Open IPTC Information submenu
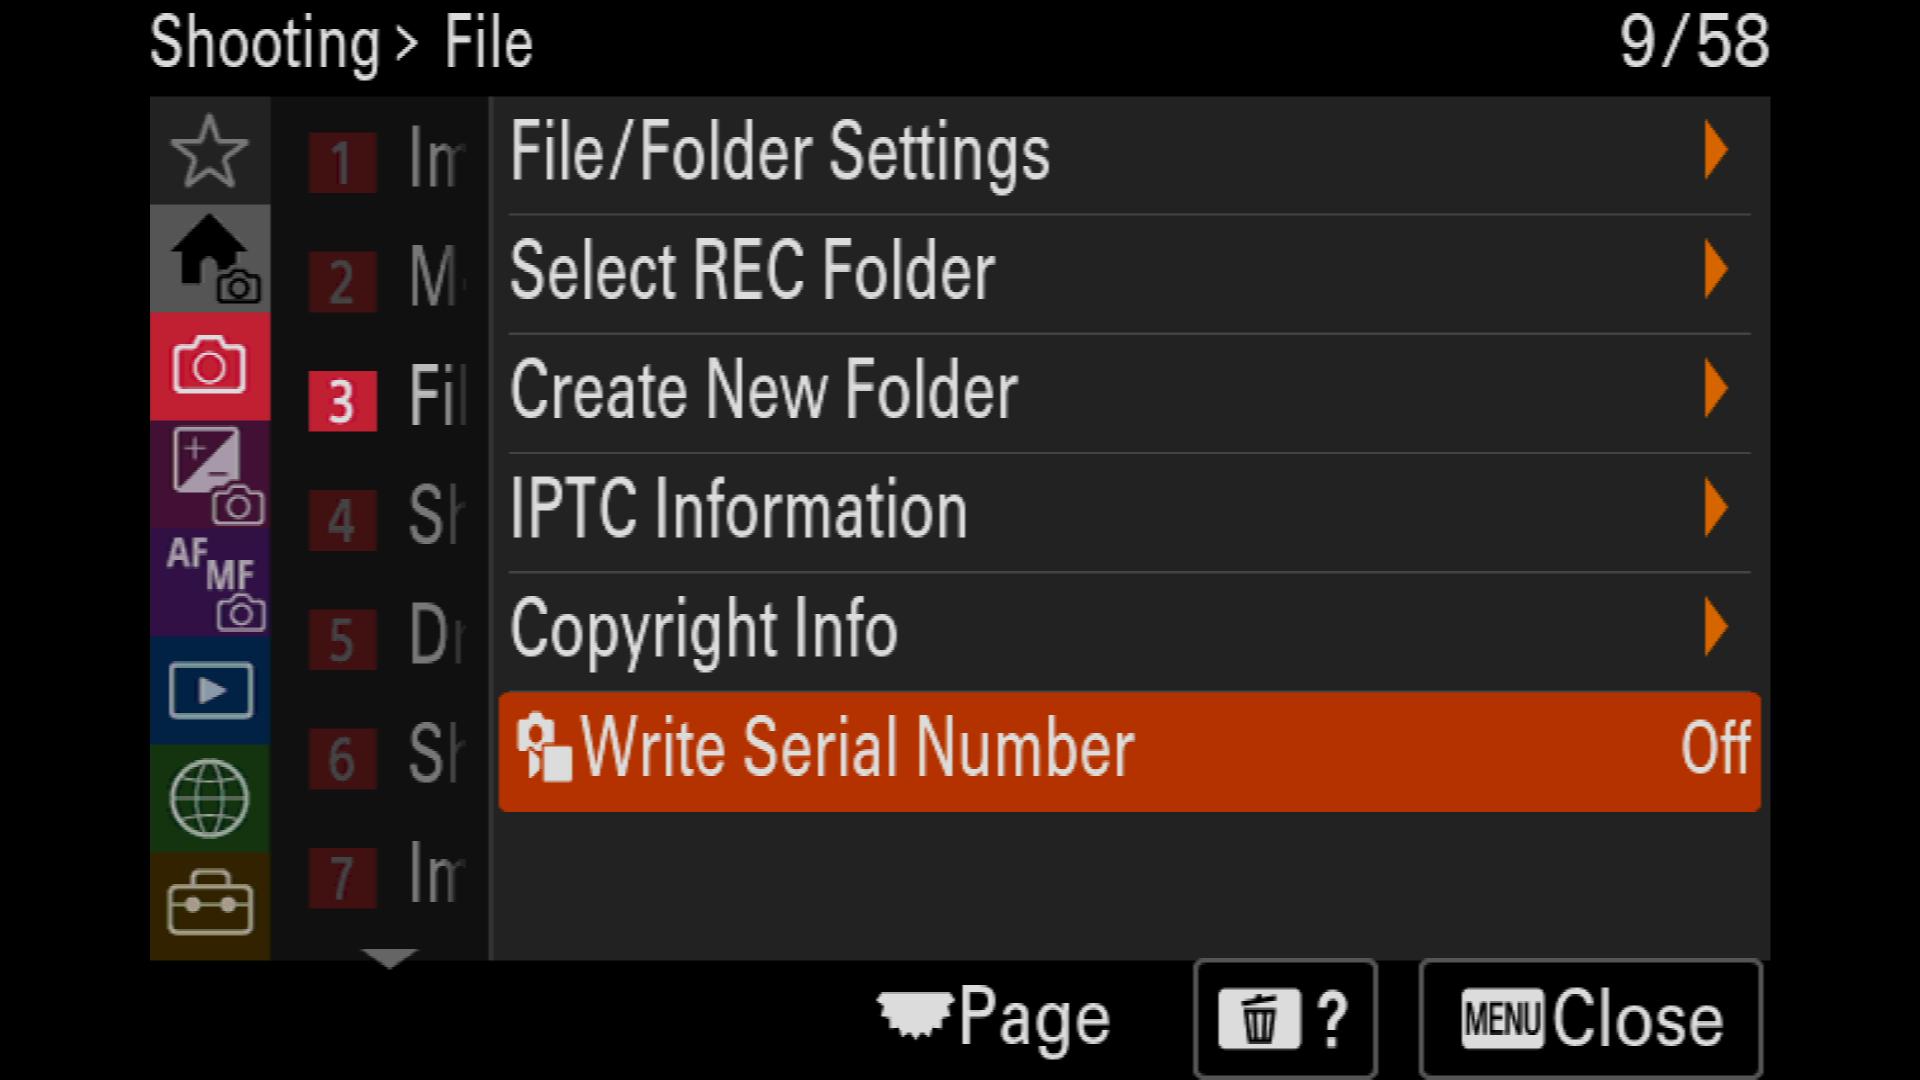The height and width of the screenshot is (1080, 1920). (x=1129, y=509)
